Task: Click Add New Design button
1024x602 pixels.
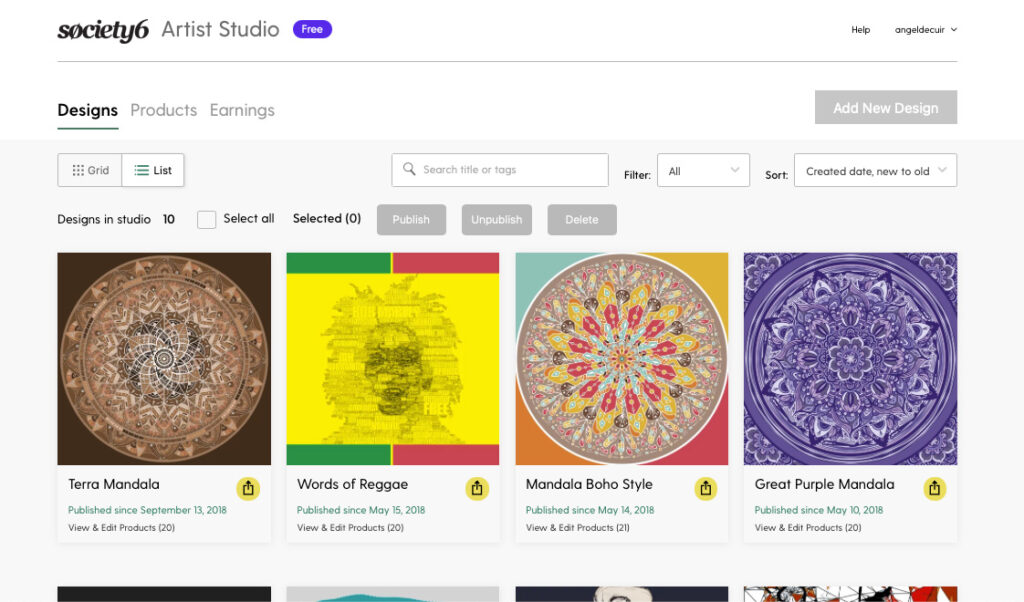Action: point(886,108)
